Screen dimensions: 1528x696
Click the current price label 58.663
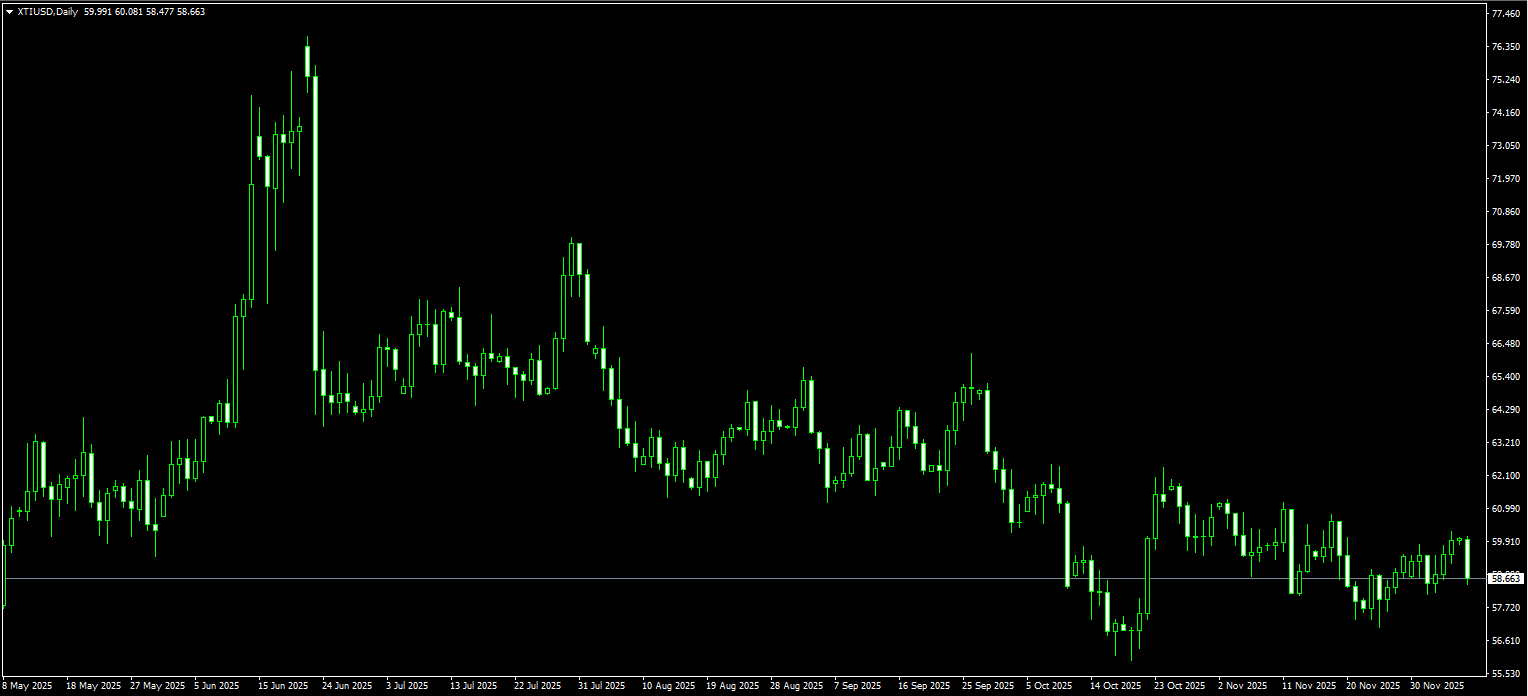[1505, 579]
